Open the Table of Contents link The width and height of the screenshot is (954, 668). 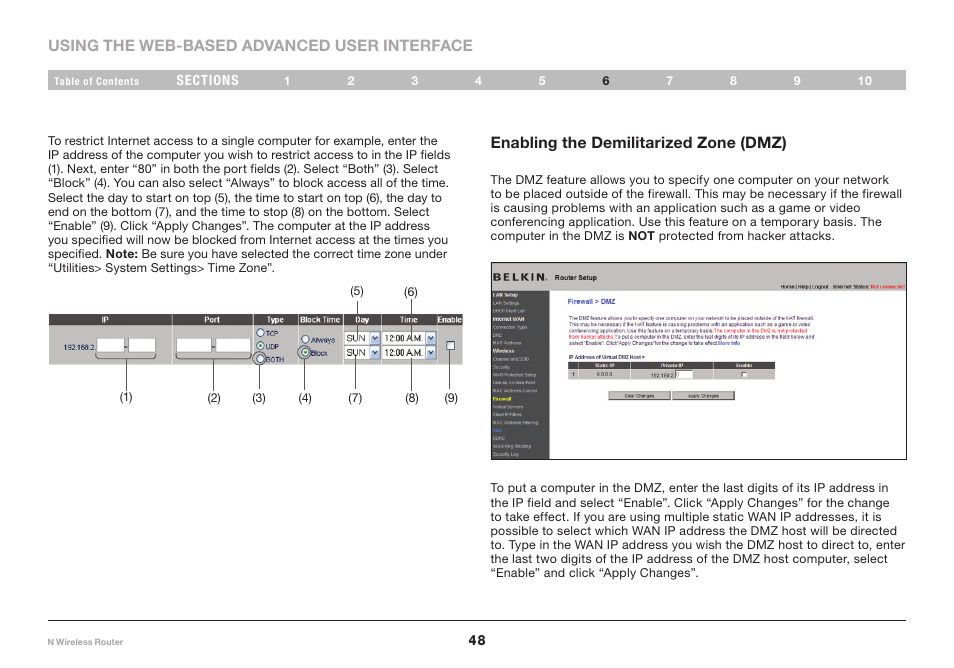pos(96,81)
